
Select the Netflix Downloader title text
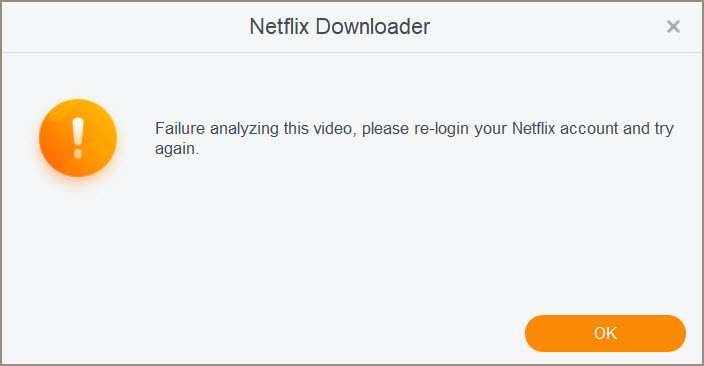(339, 26)
